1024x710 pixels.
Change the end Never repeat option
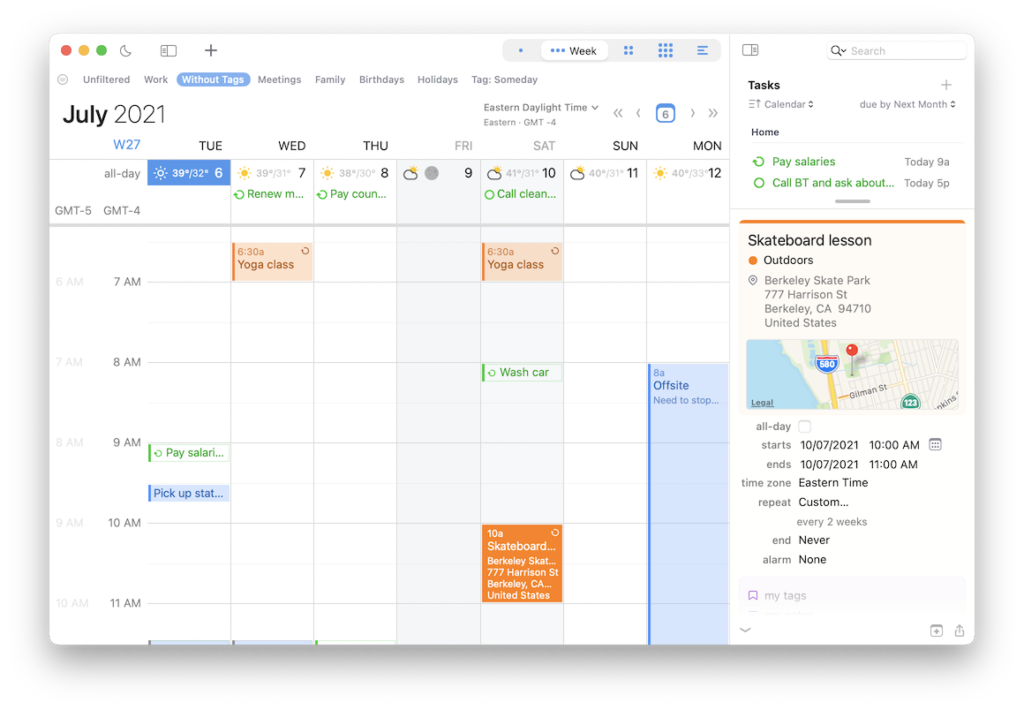(814, 540)
